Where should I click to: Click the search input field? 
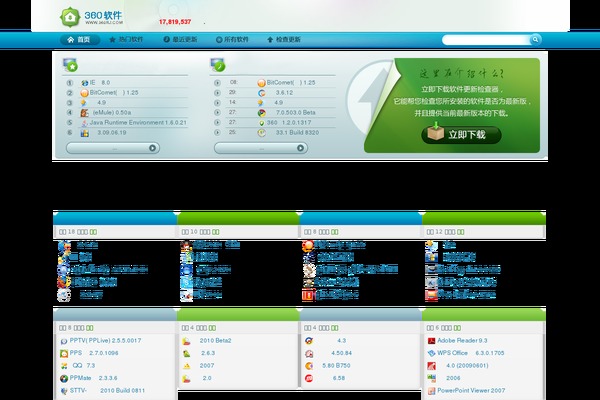point(486,40)
